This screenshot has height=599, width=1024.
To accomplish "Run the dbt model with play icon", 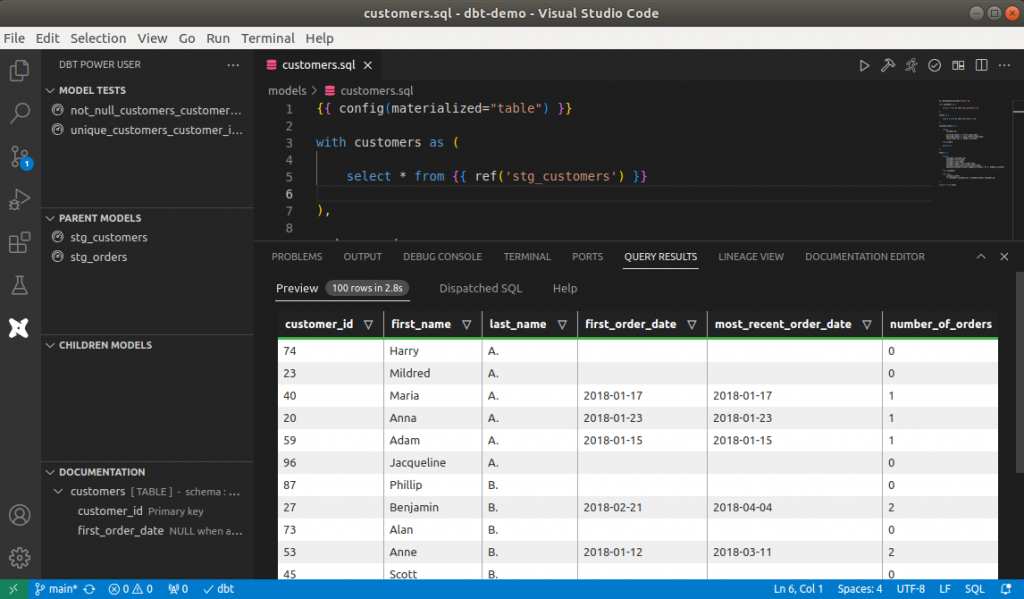I will coord(864,65).
